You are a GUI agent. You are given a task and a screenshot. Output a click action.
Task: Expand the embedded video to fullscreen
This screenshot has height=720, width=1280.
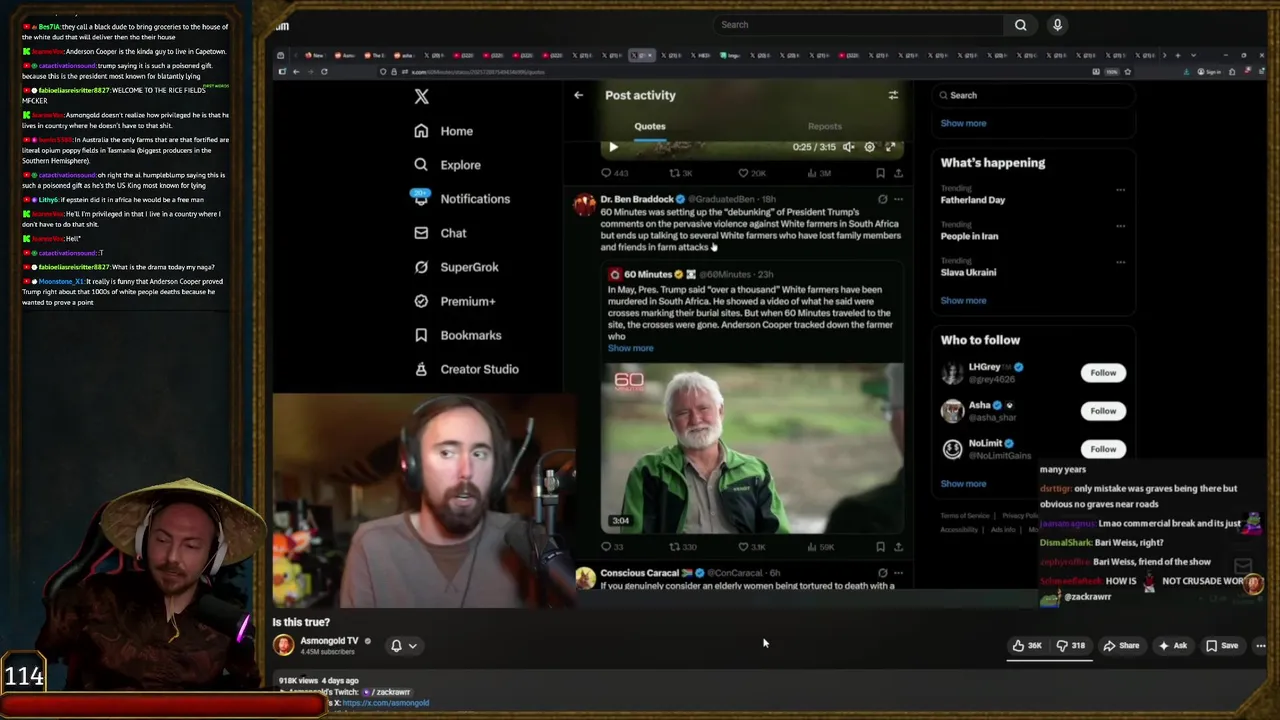coord(890,147)
